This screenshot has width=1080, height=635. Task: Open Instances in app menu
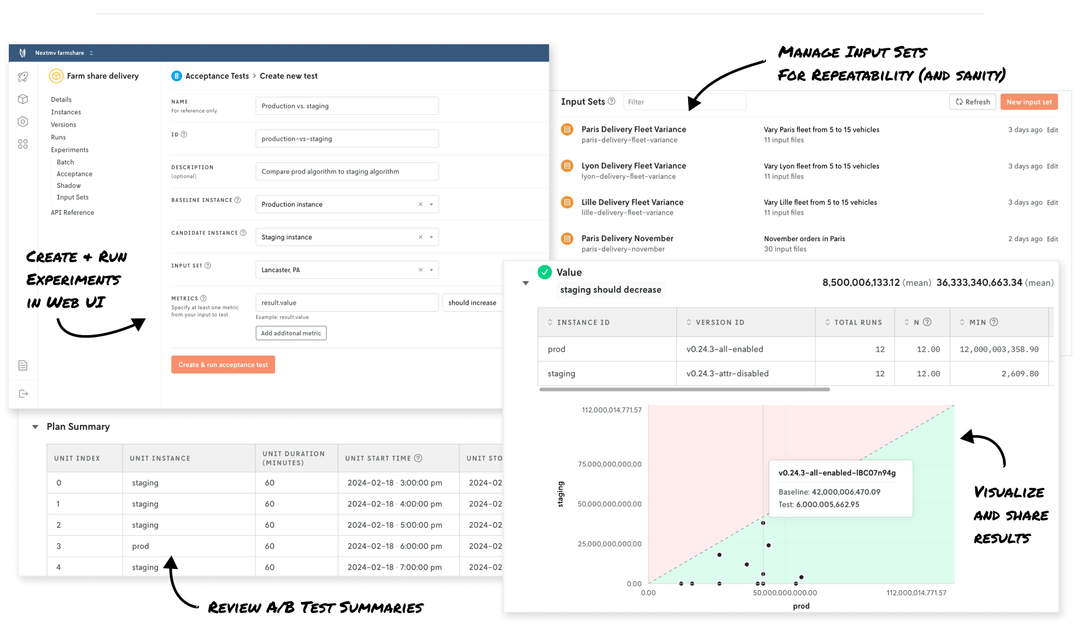coord(65,112)
